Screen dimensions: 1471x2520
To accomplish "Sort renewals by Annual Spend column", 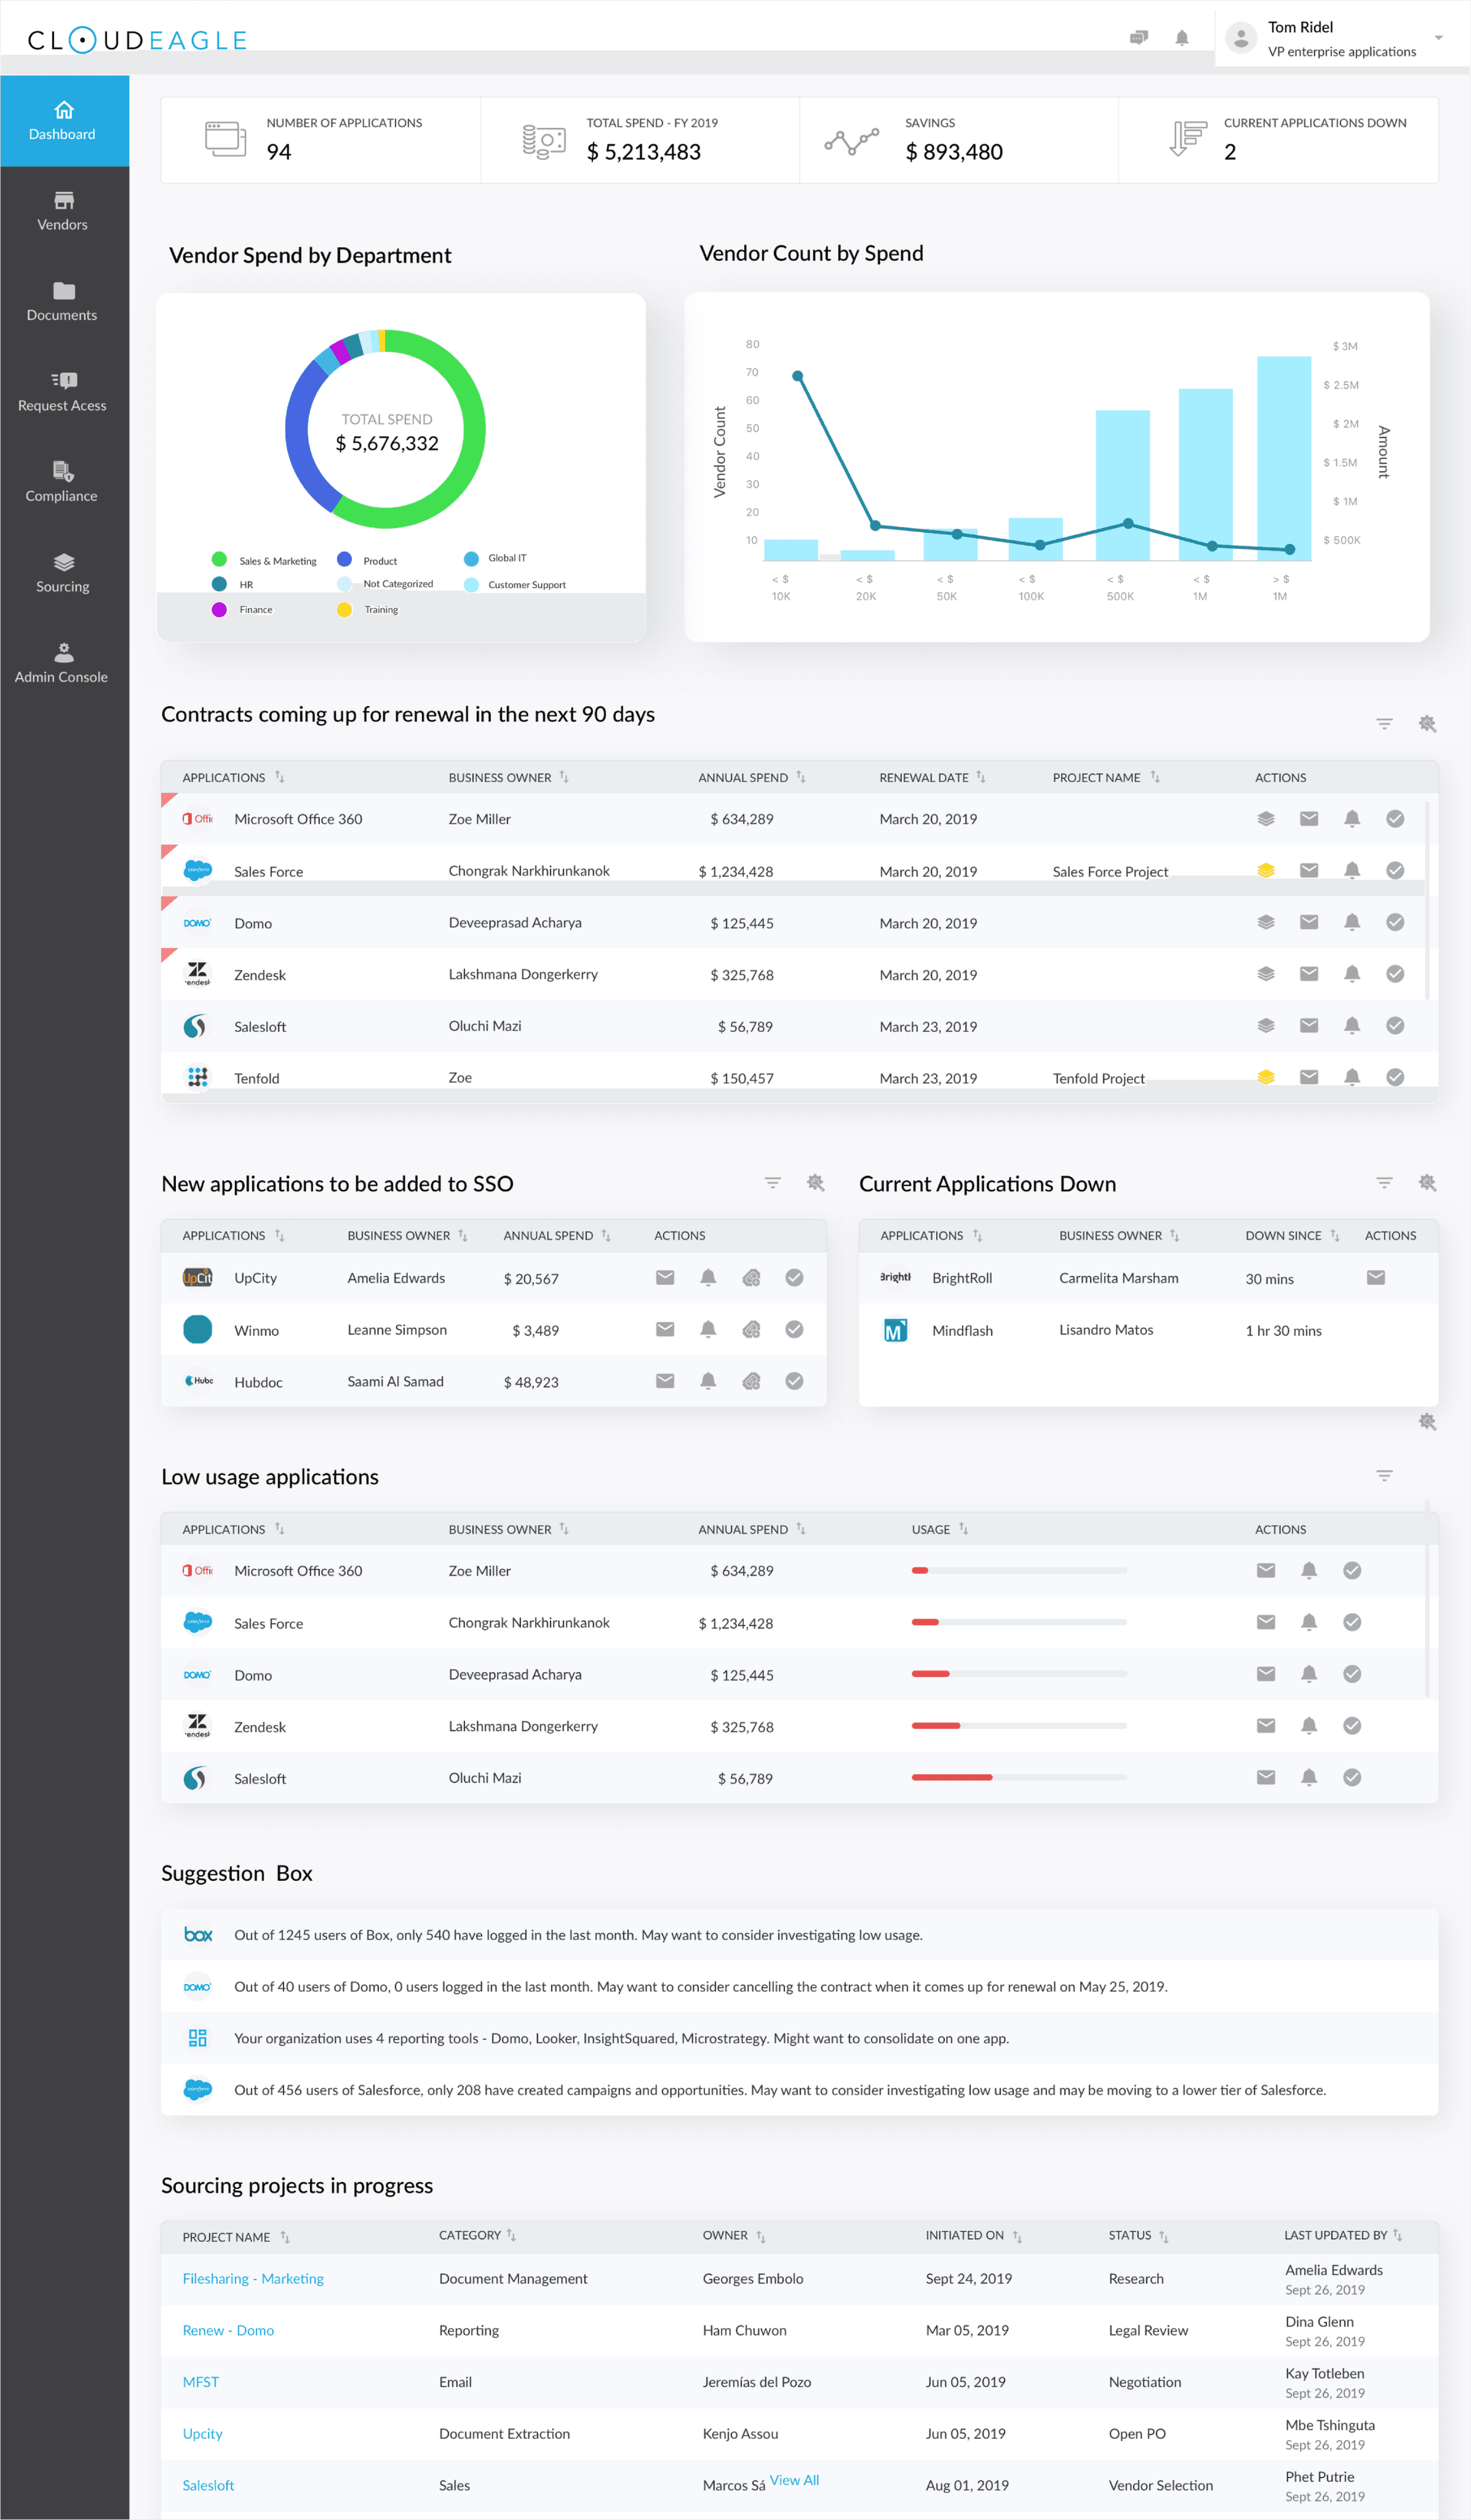I will 801,777.
